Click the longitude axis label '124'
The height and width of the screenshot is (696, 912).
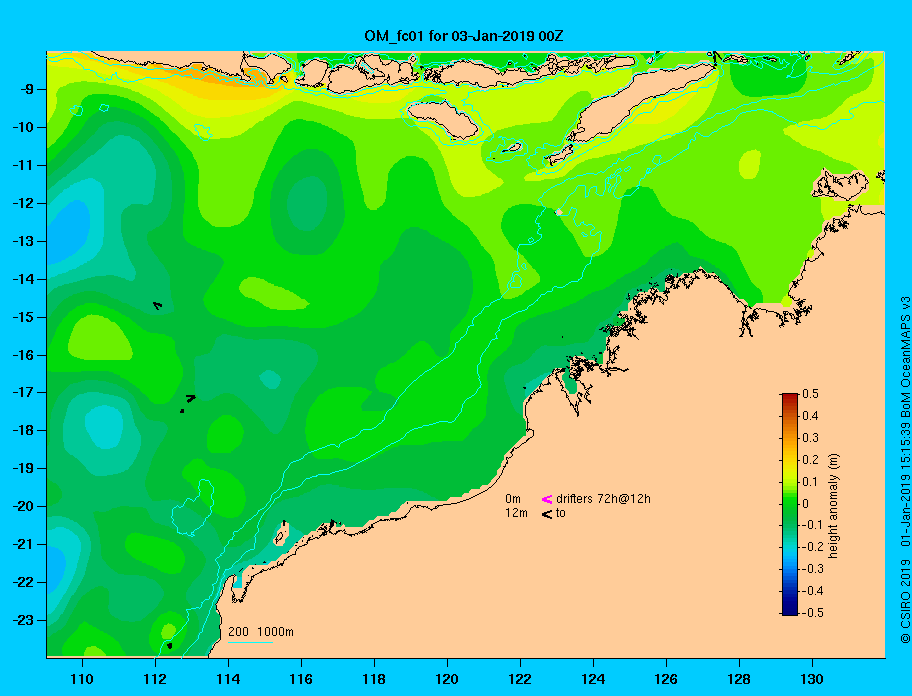(593, 679)
